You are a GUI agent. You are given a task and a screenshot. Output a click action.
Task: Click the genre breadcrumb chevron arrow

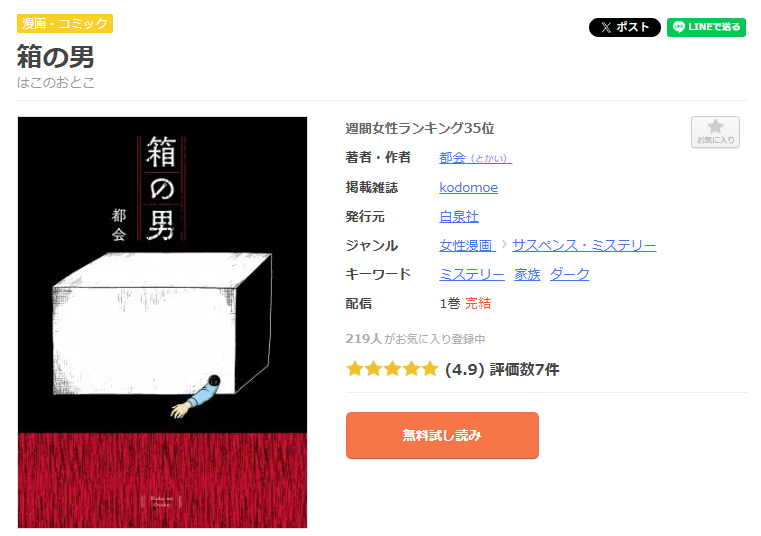(x=504, y=244)
